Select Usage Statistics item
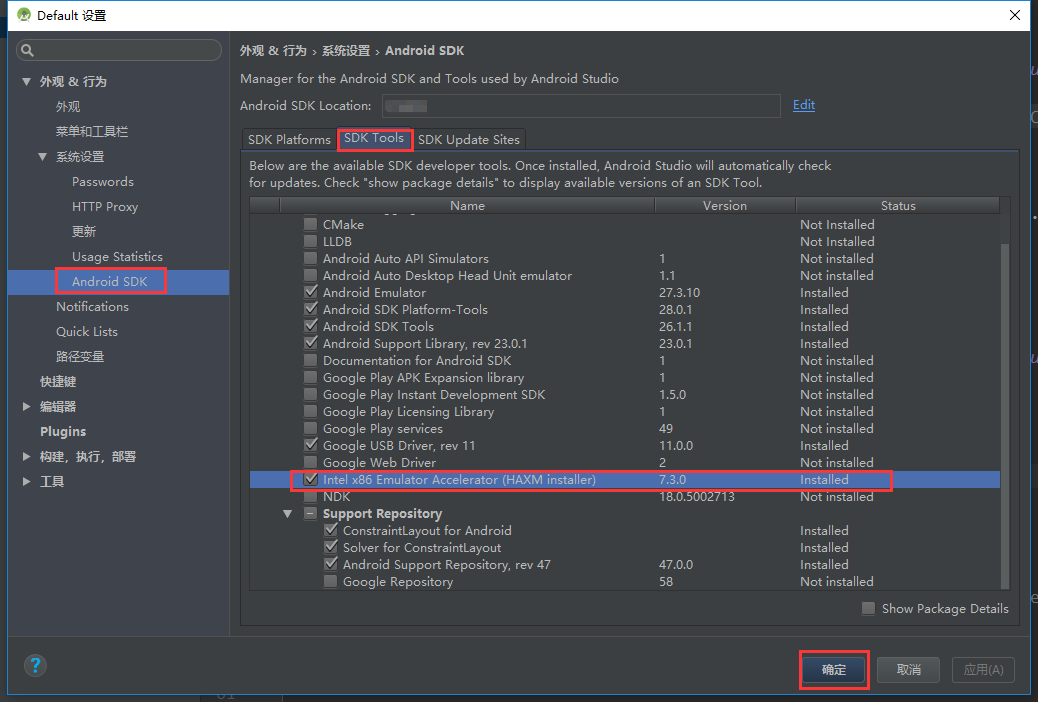Viewport: 1038px width, 702px height. [117, 256]
